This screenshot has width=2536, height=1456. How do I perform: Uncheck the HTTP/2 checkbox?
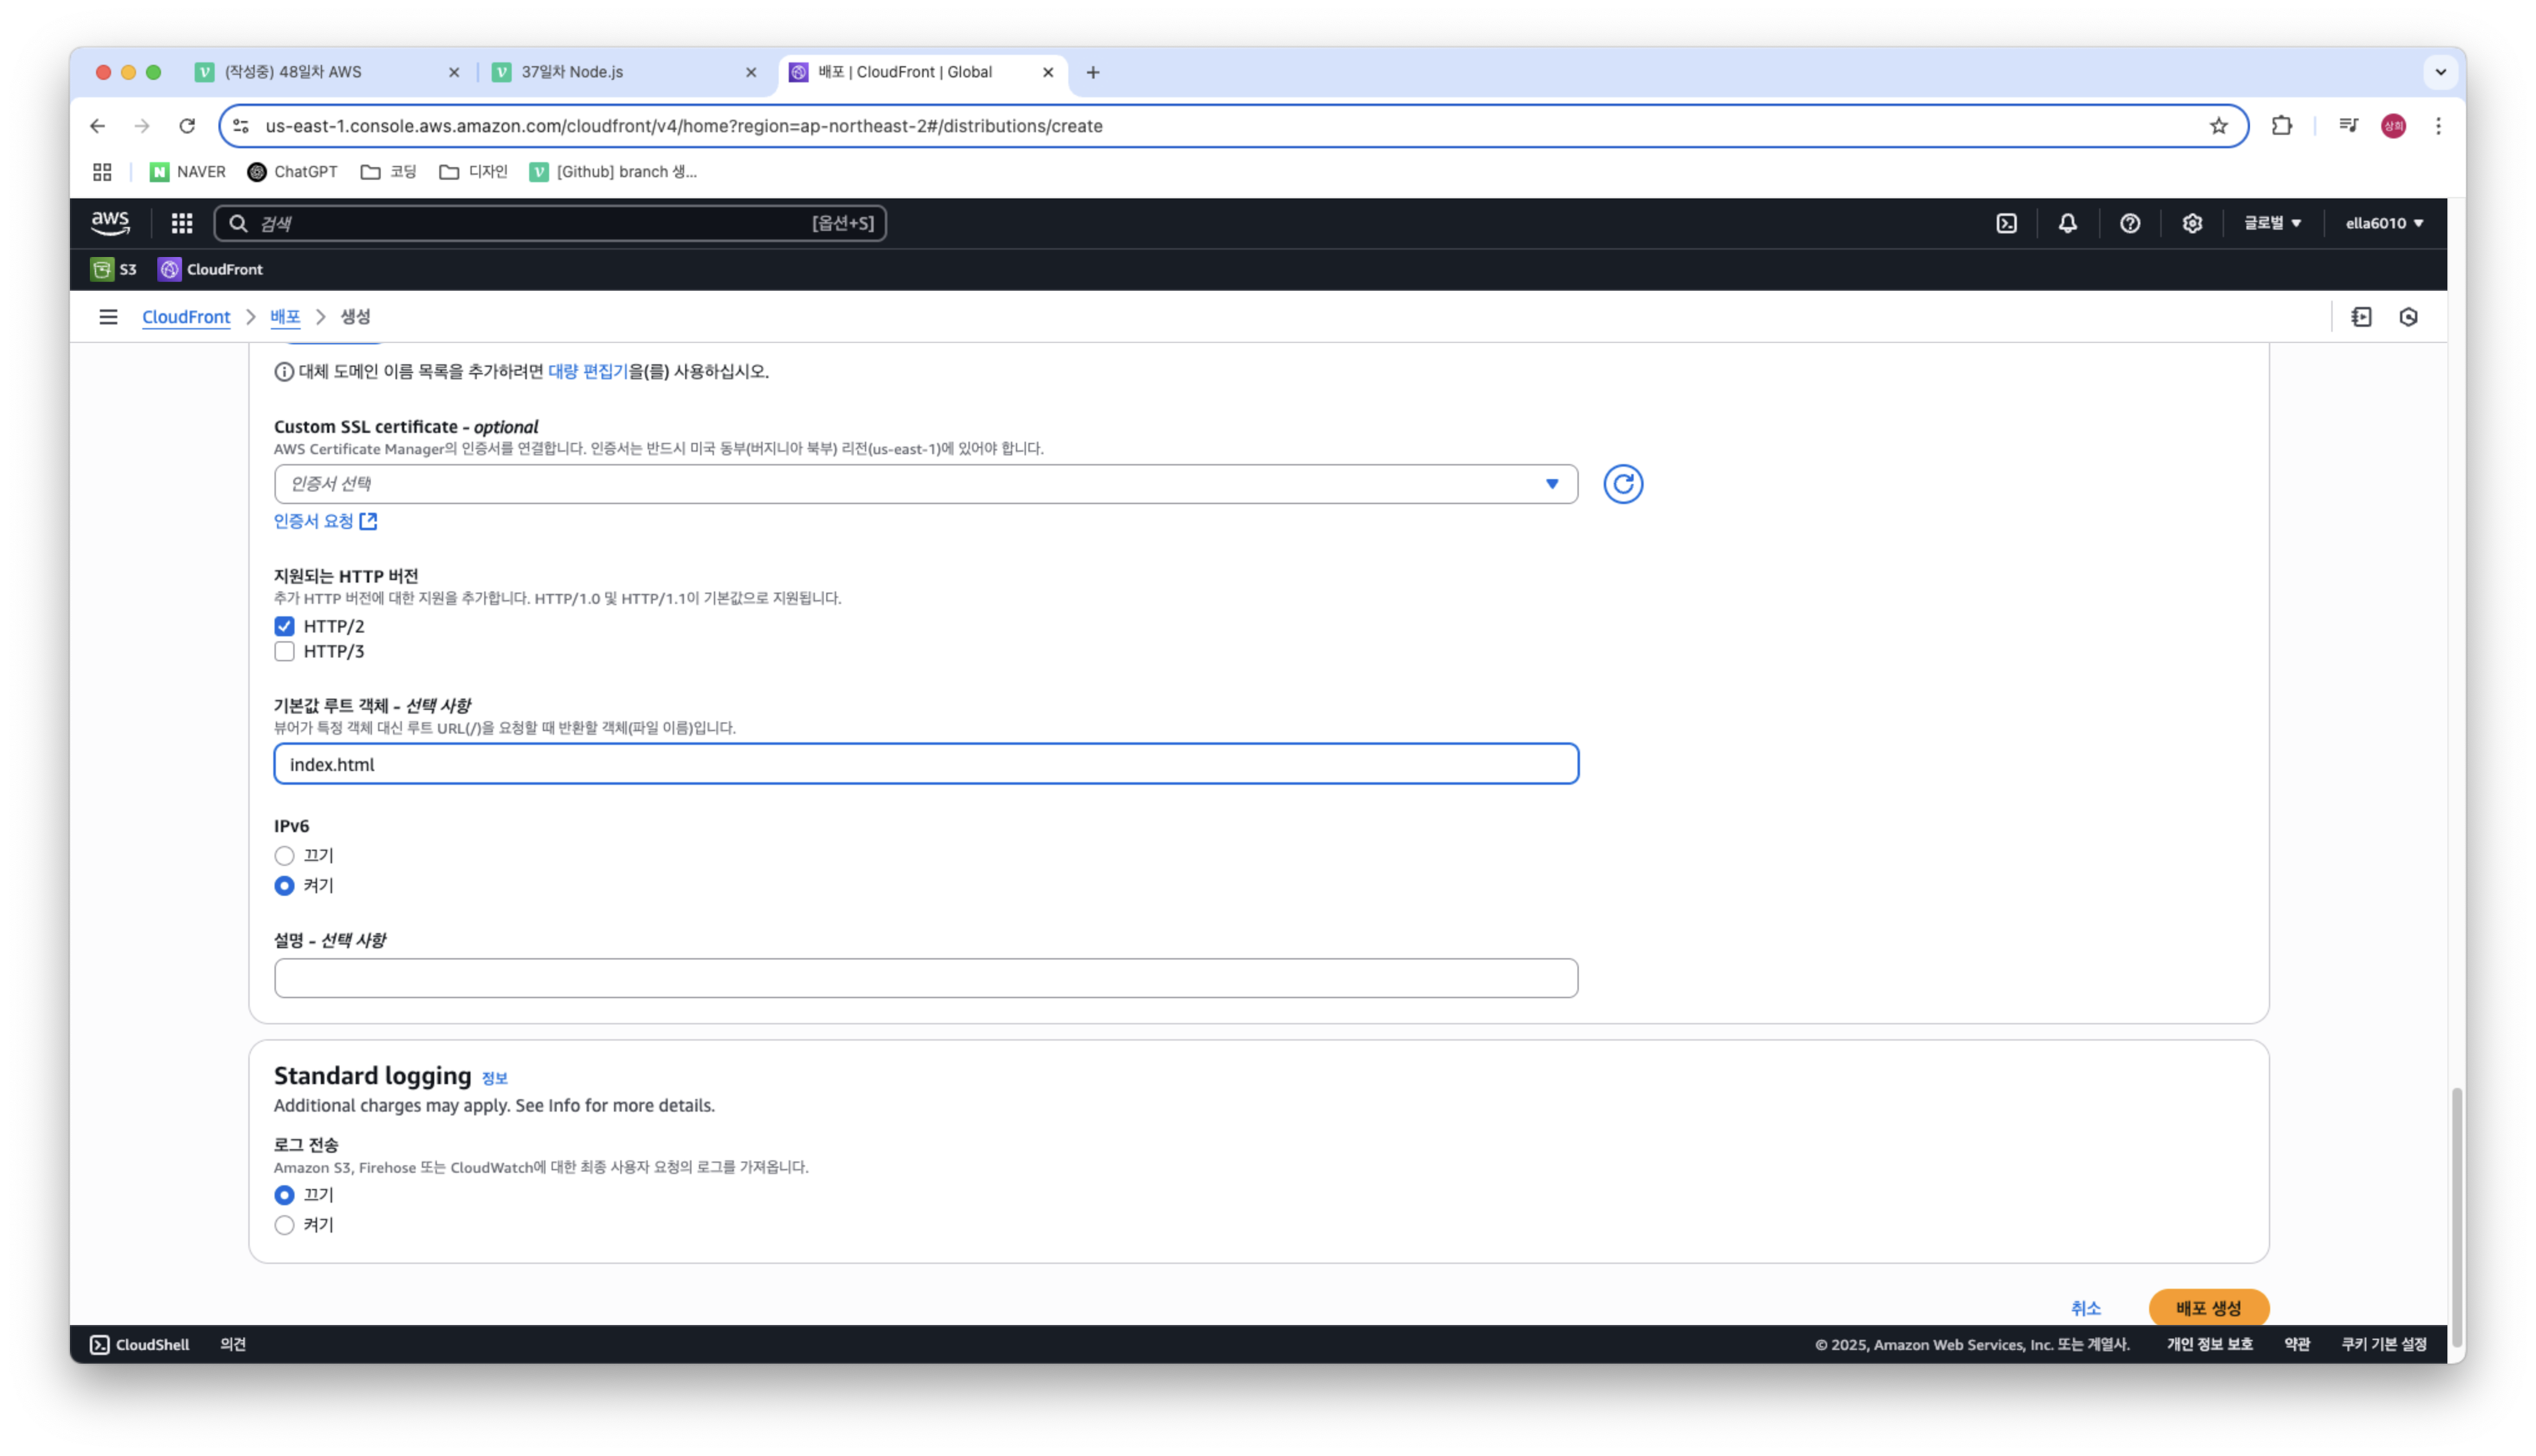(284, 626)
